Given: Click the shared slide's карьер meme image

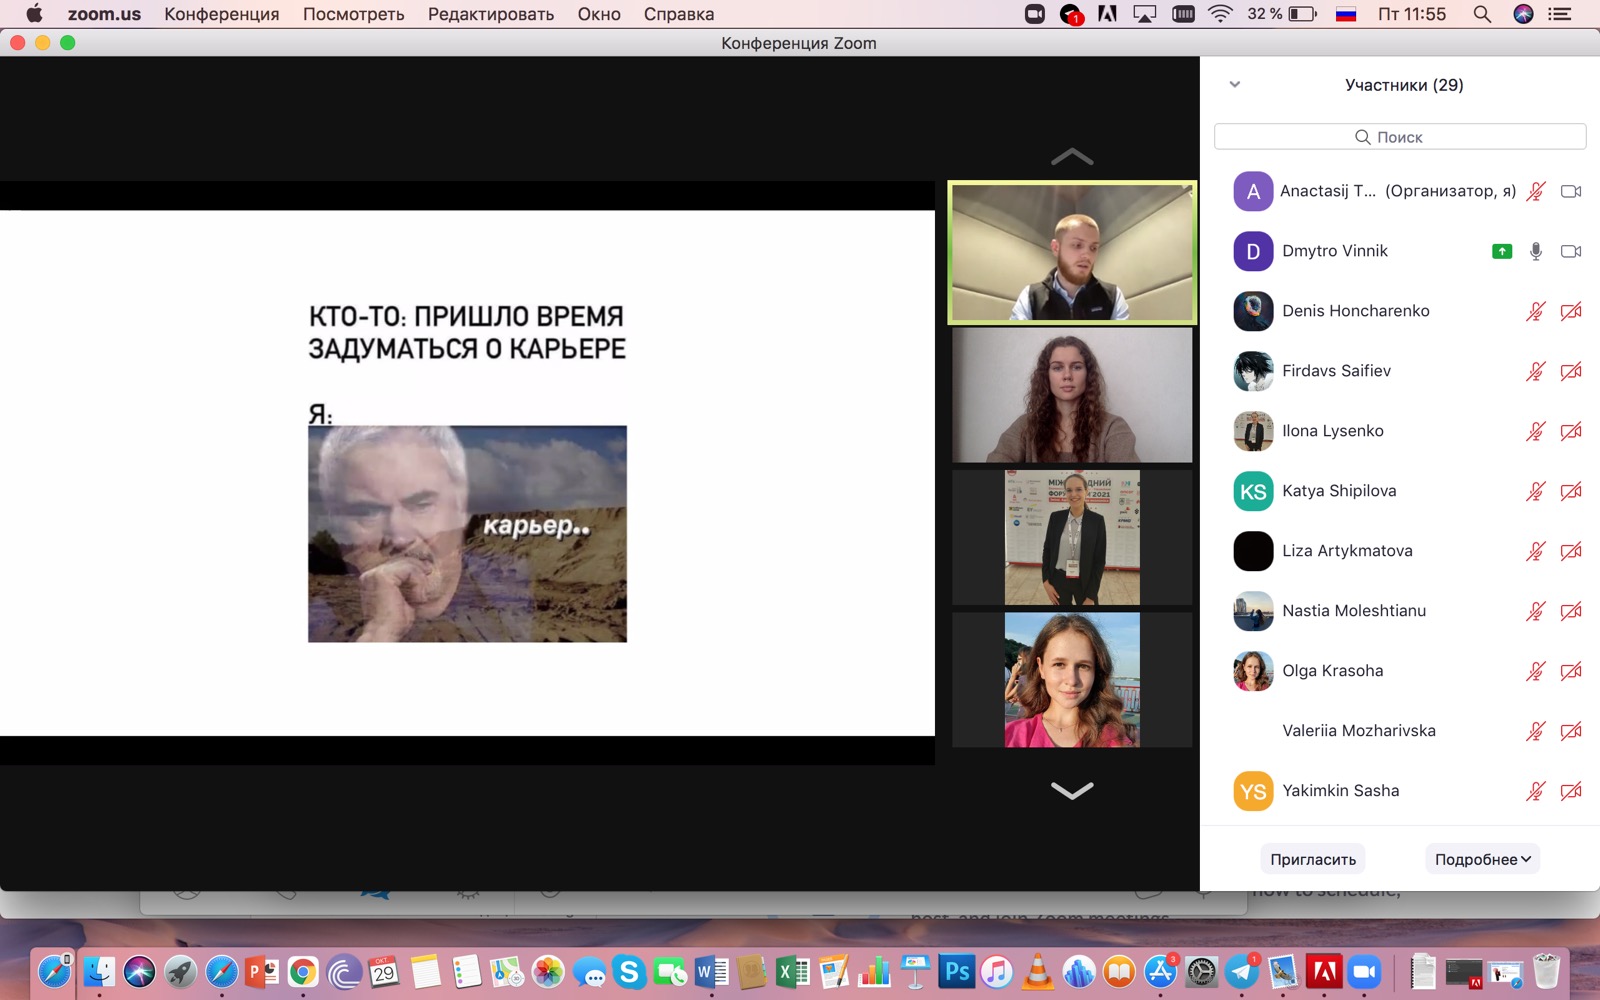Looking at the screenshot, I should pyautogui.click(x=467, y=534).
